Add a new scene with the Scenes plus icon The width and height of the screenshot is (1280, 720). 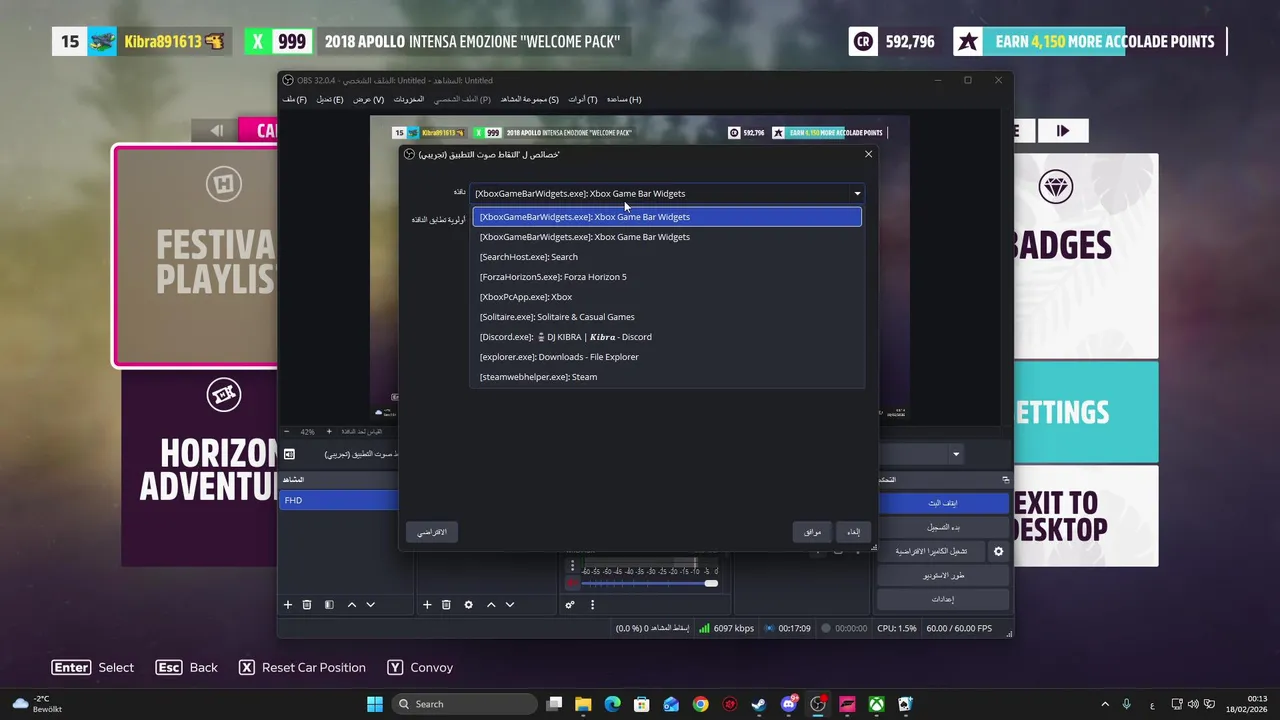pyautogui.click(x=288, y=605)
